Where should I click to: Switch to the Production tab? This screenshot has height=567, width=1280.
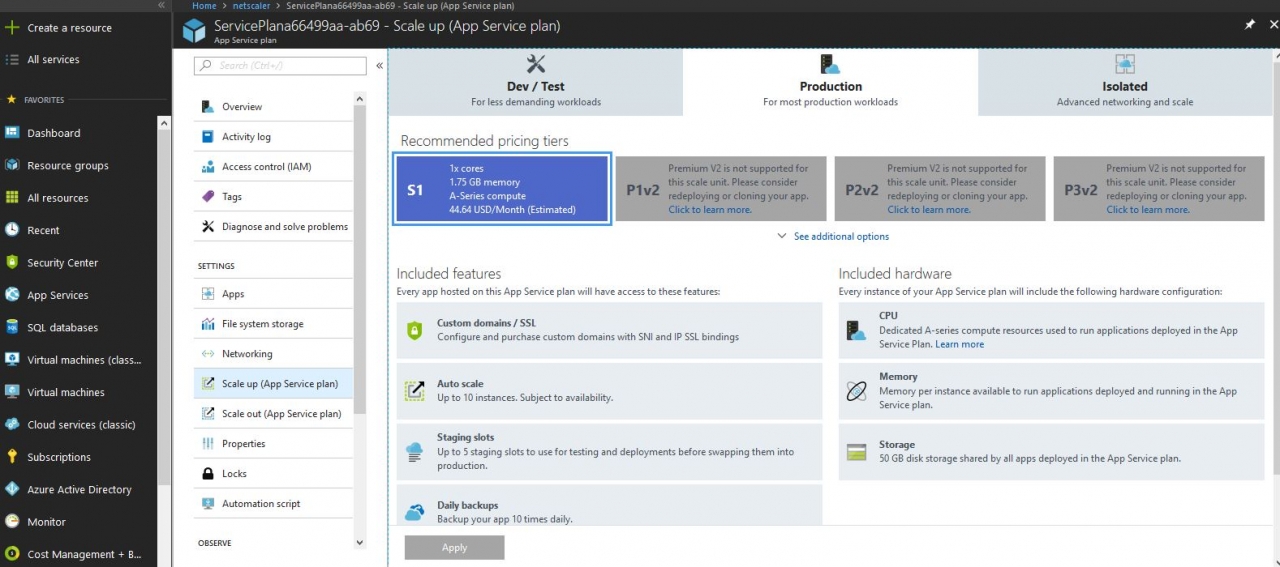click(830, 81)
